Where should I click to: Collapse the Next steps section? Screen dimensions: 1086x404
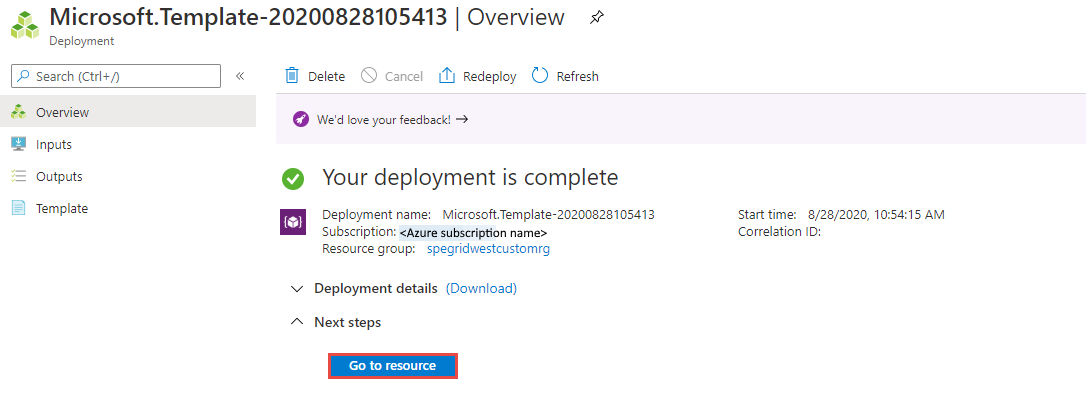[x=295, y=322]
